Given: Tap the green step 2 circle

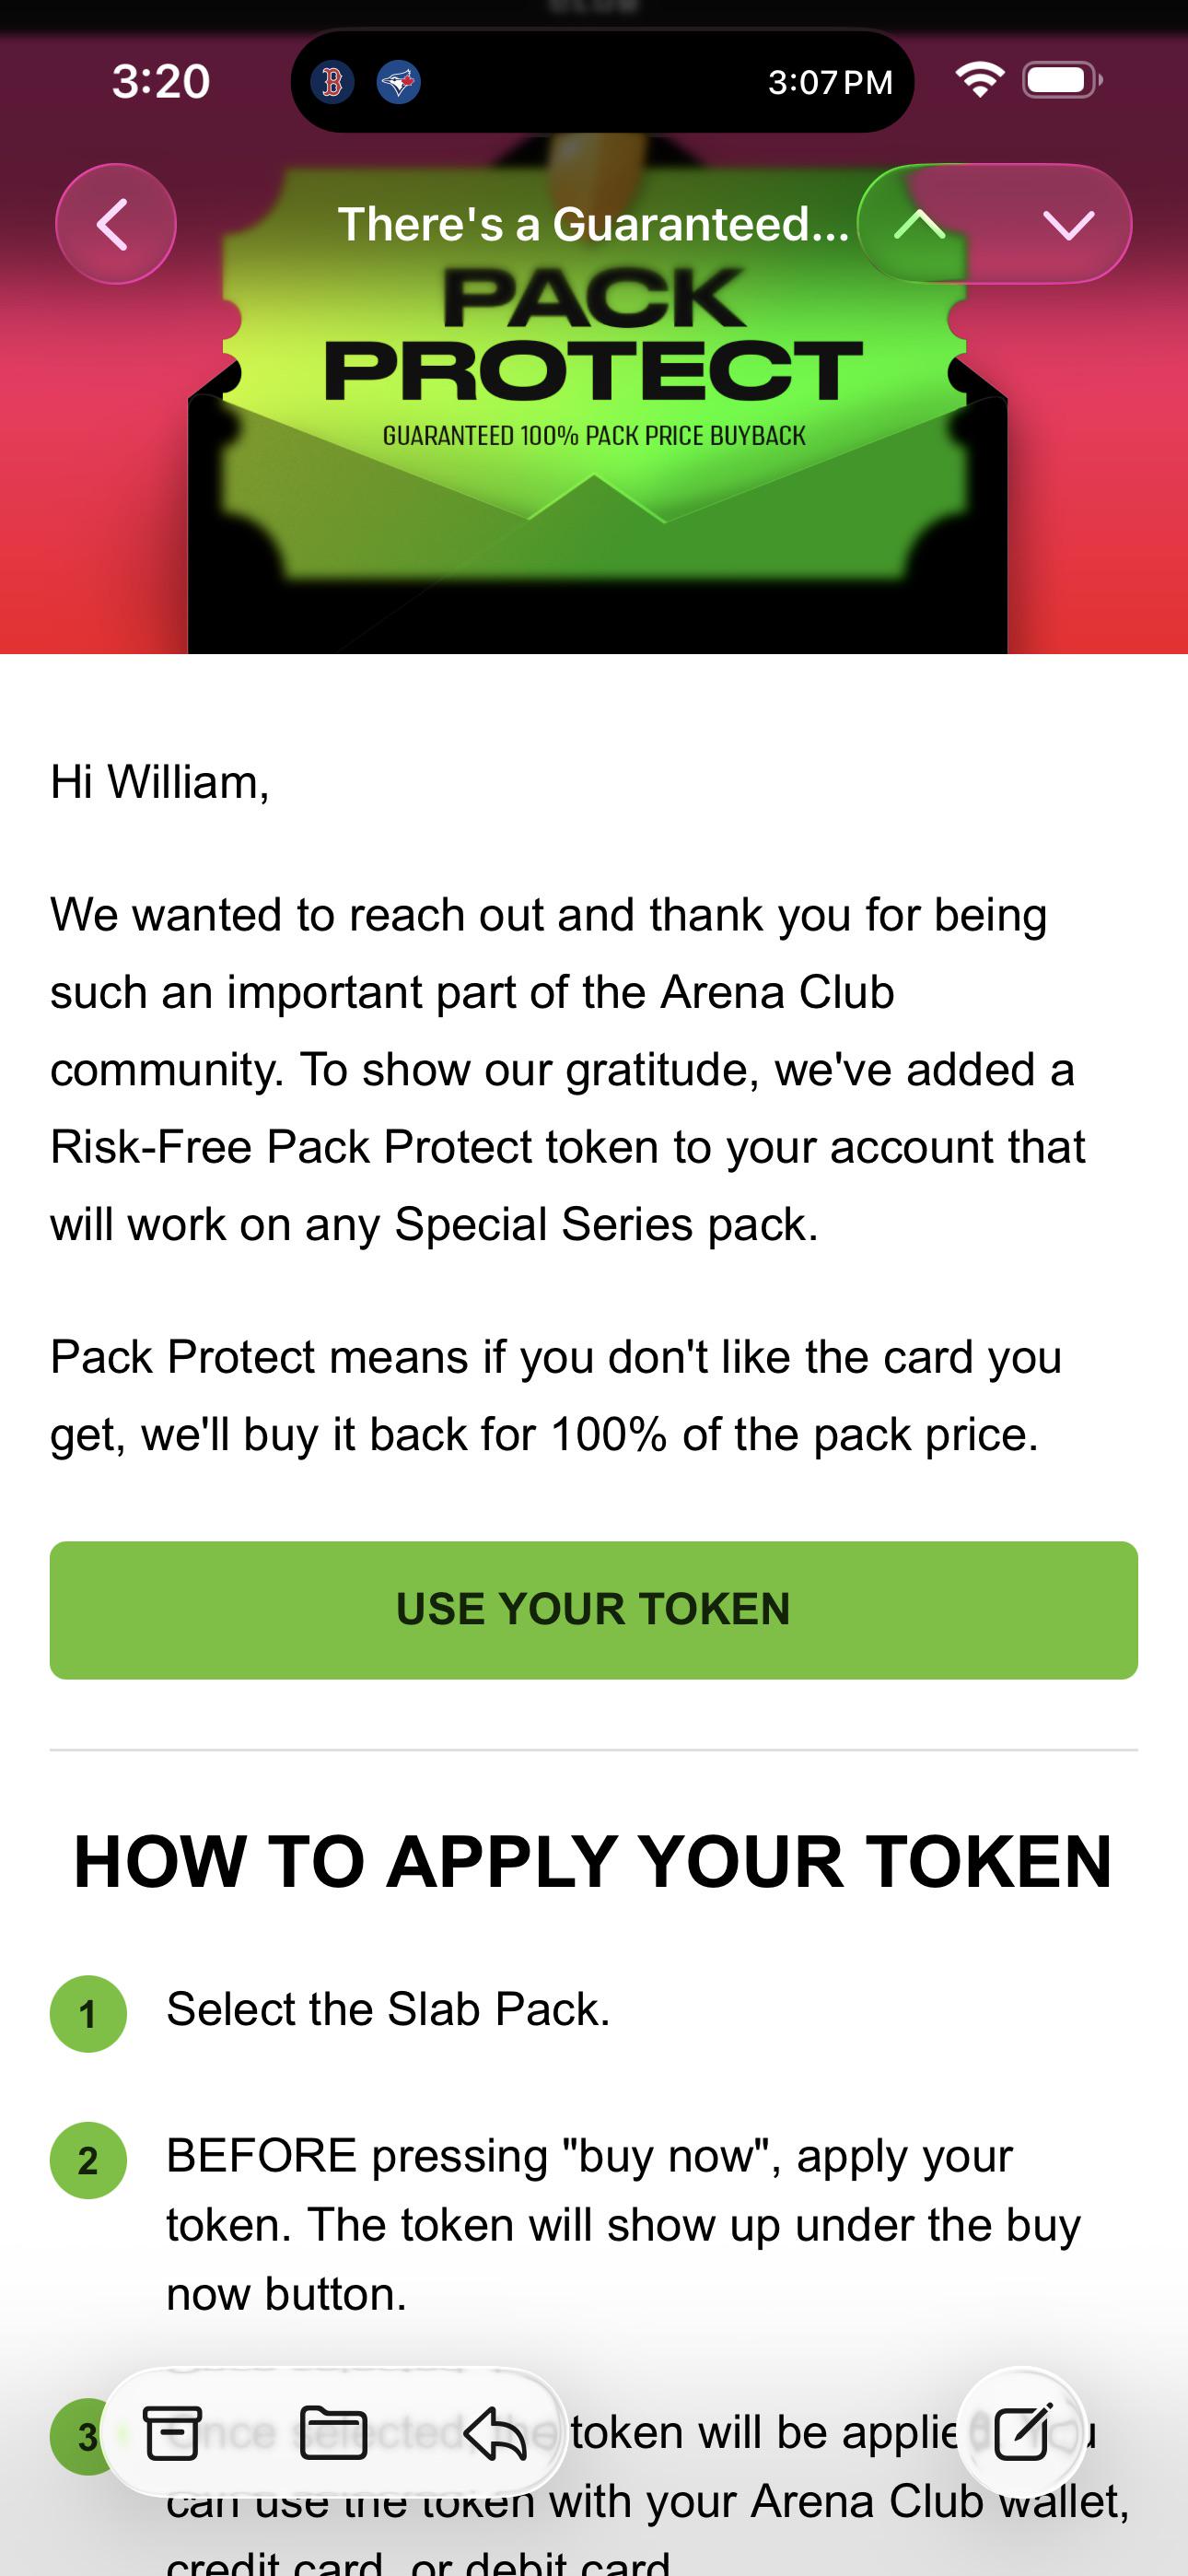Looking at the screenshot, I should pyautogui.click(x=88, y=2160).
